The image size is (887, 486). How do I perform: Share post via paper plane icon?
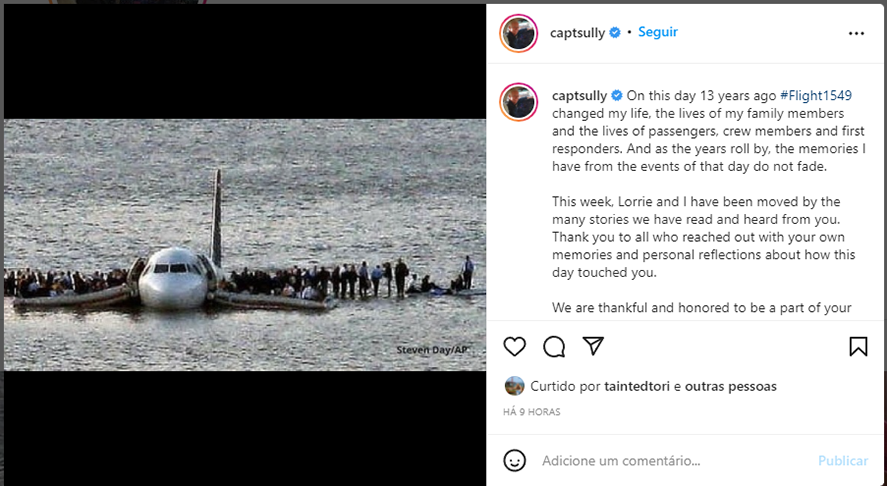[x=593, y=347]
